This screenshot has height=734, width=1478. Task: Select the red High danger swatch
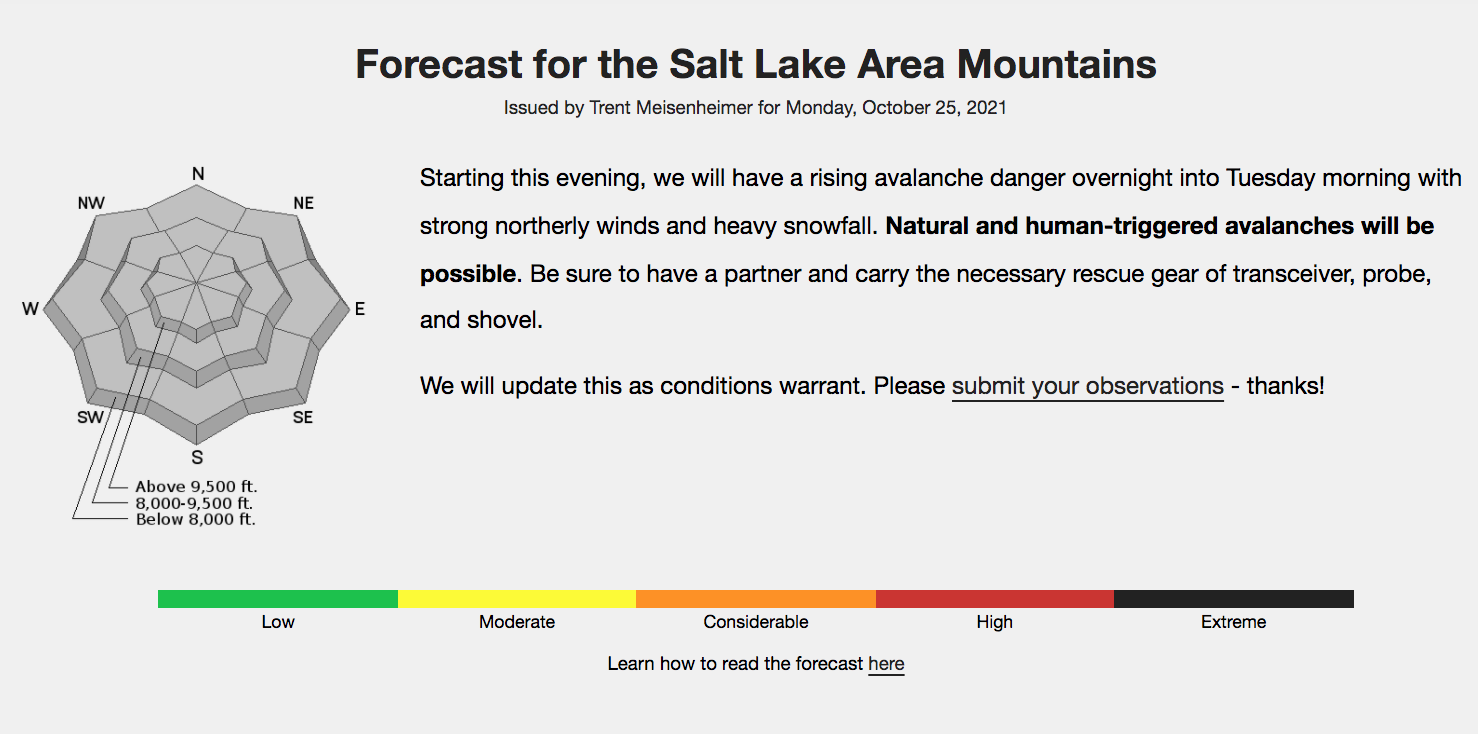[x=995, y=599]
